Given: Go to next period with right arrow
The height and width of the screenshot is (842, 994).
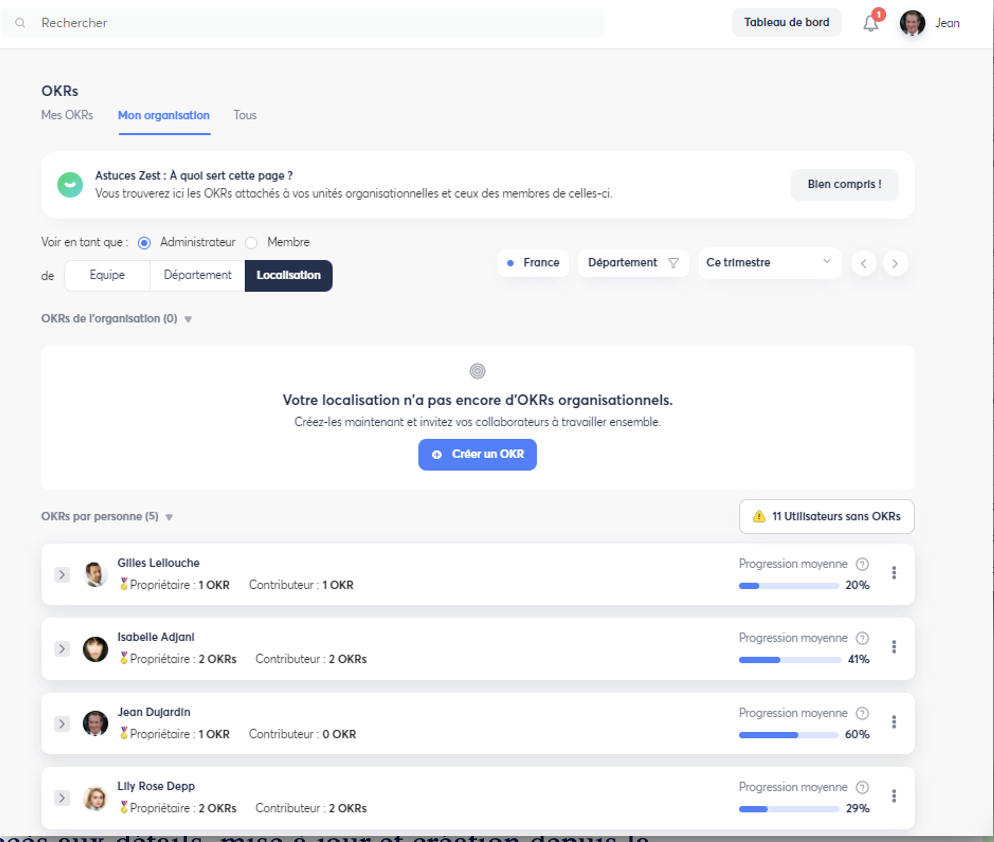Looking at the screenshot, I should 895,263.
